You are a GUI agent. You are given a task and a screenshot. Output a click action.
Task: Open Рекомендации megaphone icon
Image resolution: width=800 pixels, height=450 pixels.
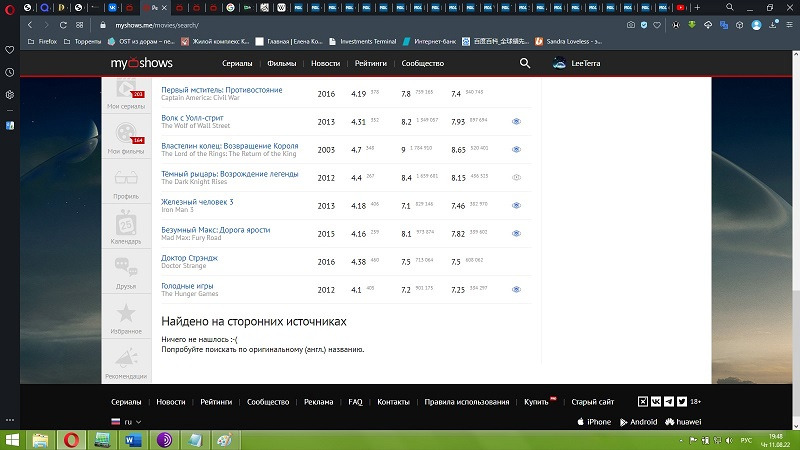pyautogui.click(x=126, y=358)
